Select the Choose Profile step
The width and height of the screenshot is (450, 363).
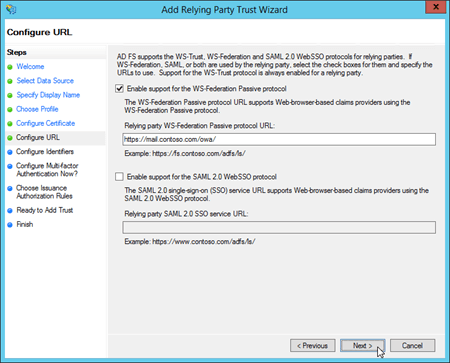tap(37, 109)
